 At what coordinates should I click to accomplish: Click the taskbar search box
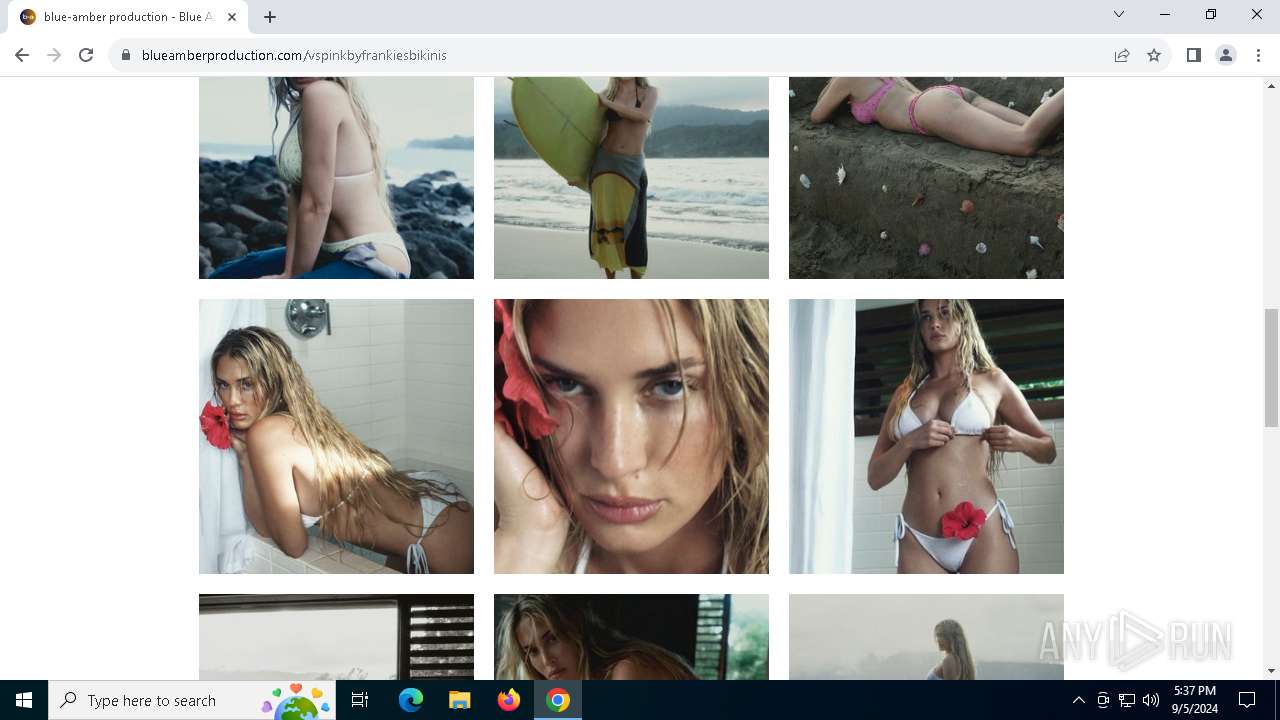194,700
